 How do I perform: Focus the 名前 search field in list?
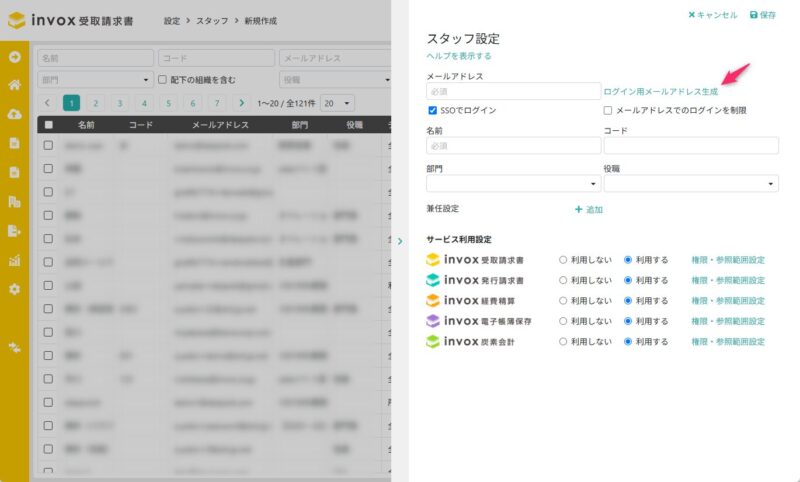pyautogui.click(x=95, y=58)
